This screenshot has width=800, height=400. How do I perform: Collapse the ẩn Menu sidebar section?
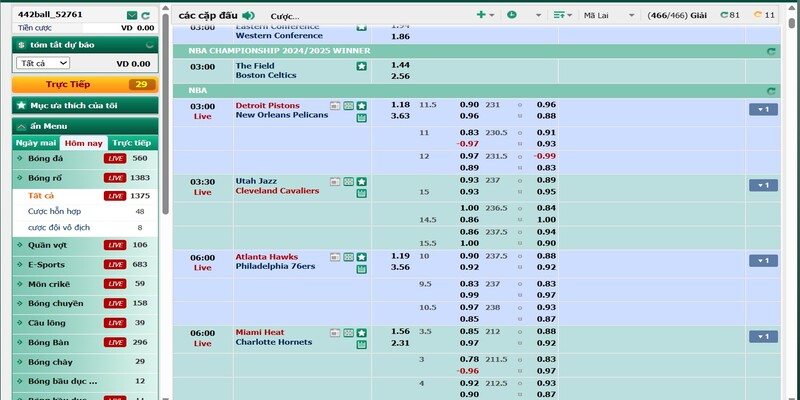pyautogui.click(x=85, y=126)
